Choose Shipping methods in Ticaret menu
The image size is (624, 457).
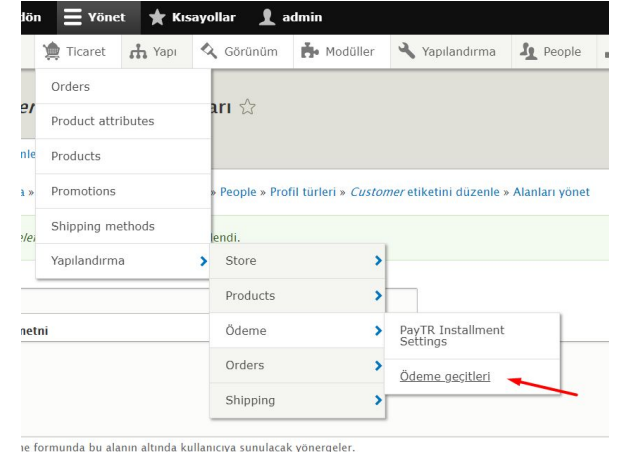(102, 226)
